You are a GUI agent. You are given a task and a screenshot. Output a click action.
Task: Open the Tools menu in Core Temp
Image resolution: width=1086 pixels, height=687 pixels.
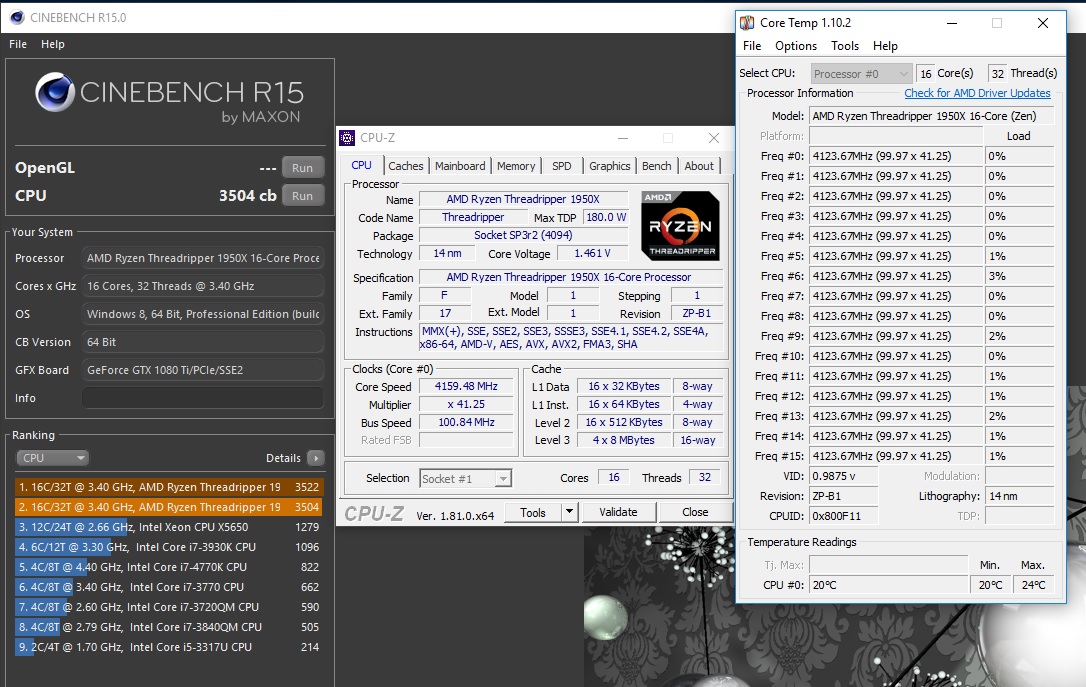click(x=845, y=46)
